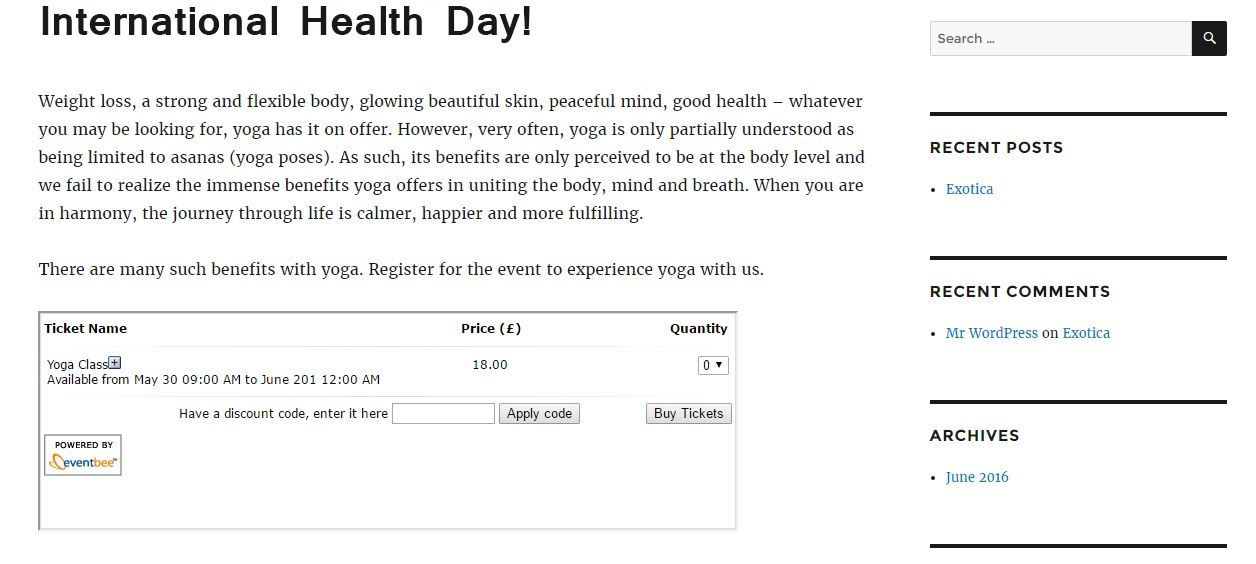Open Exotica link in Recent Comments
The image size is (1256, 564).
pyautogui.click(x=1086, y=333)
